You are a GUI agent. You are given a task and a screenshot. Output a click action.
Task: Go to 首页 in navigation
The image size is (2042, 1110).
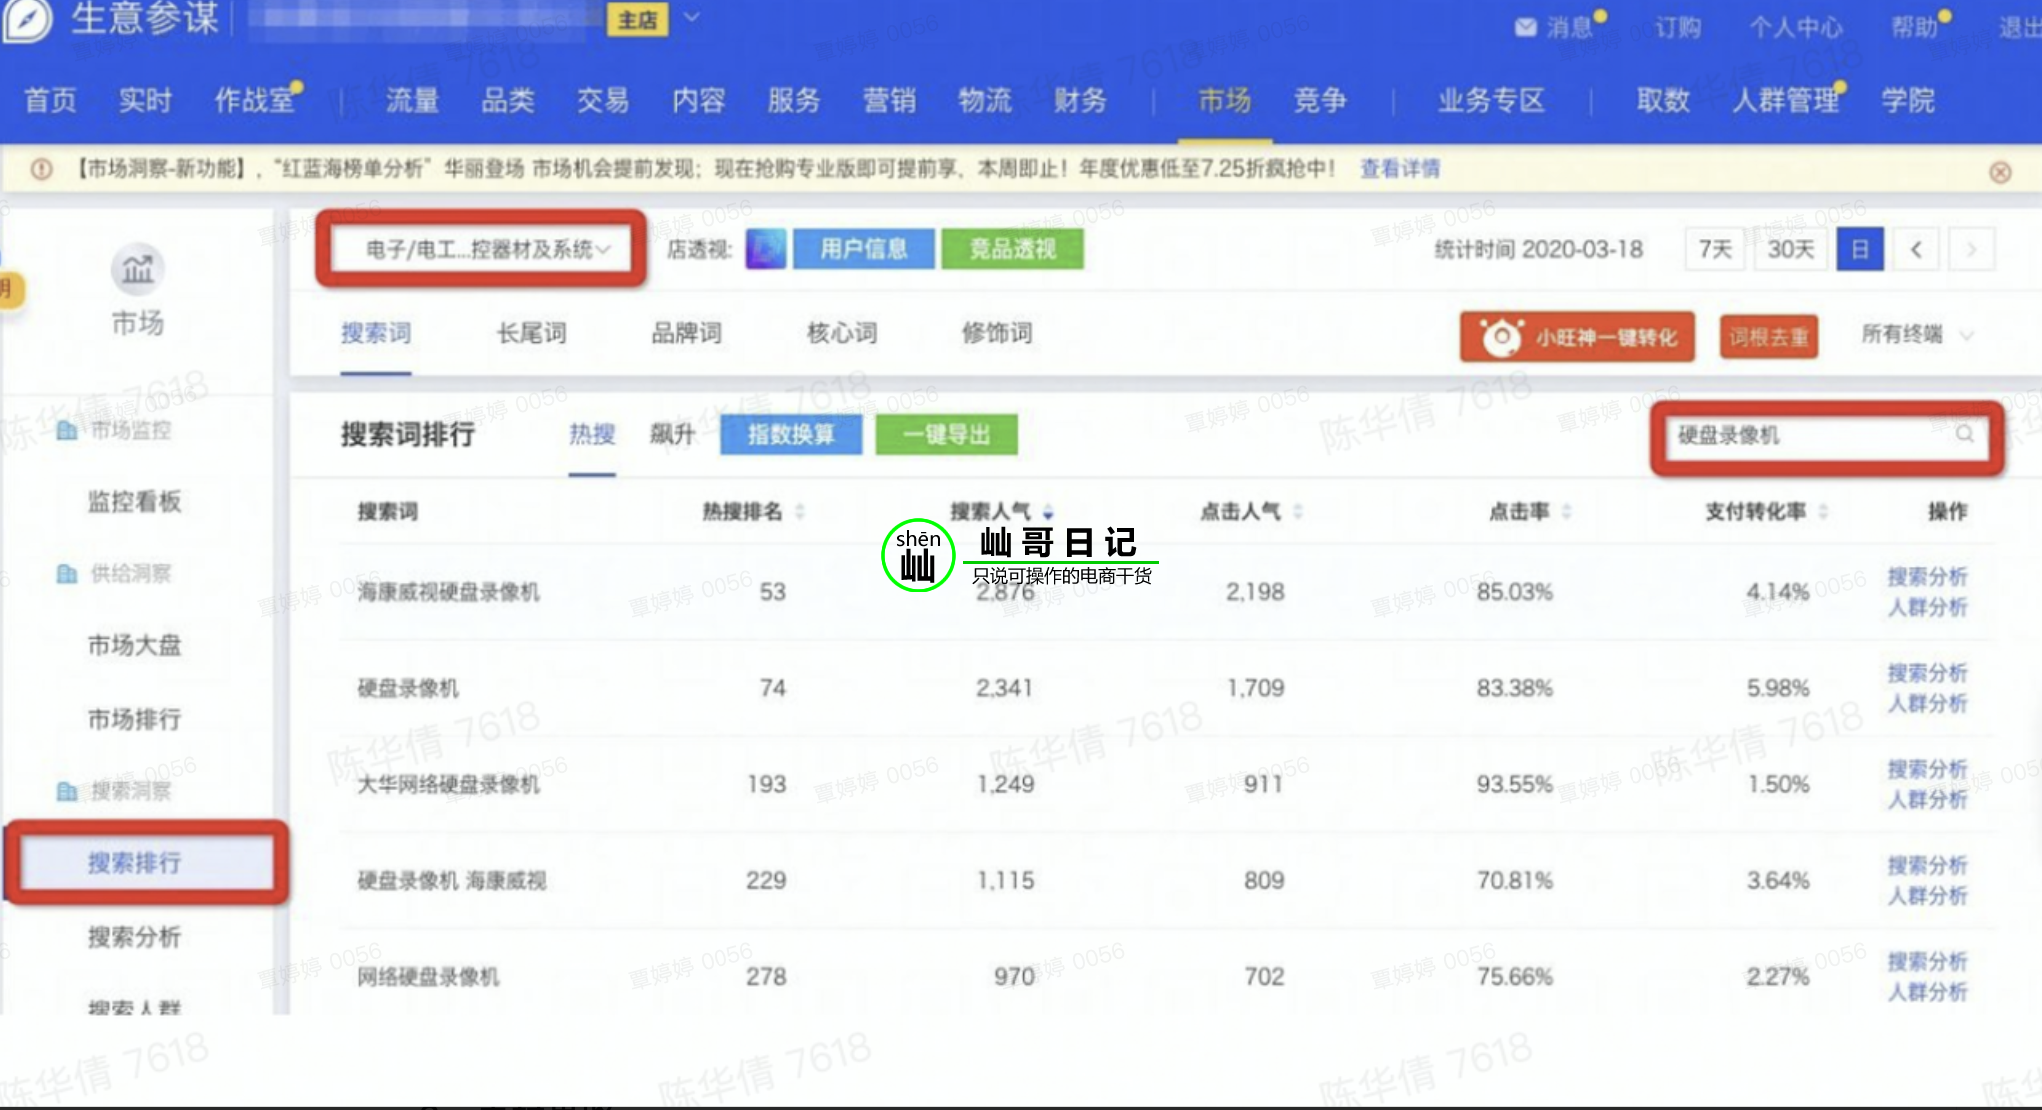50,100
